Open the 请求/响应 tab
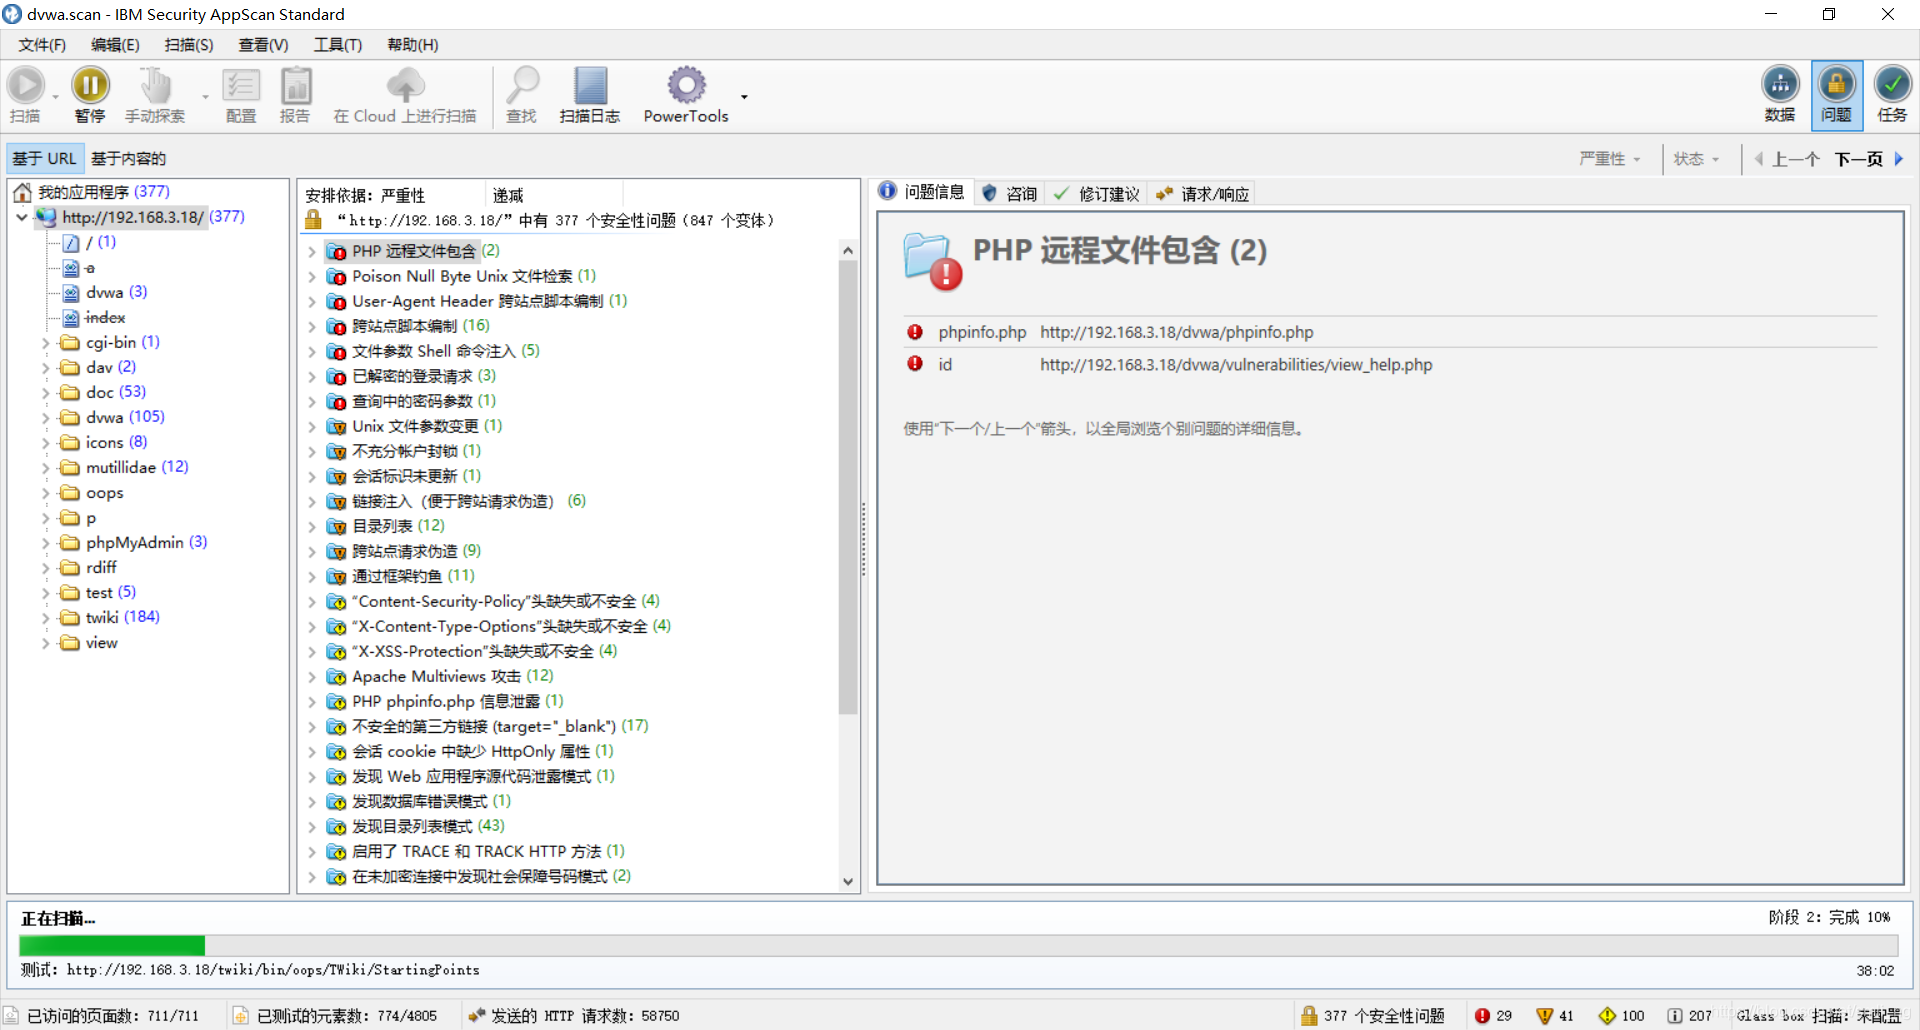1920x1030 pixels. [x=1203, y=194]
